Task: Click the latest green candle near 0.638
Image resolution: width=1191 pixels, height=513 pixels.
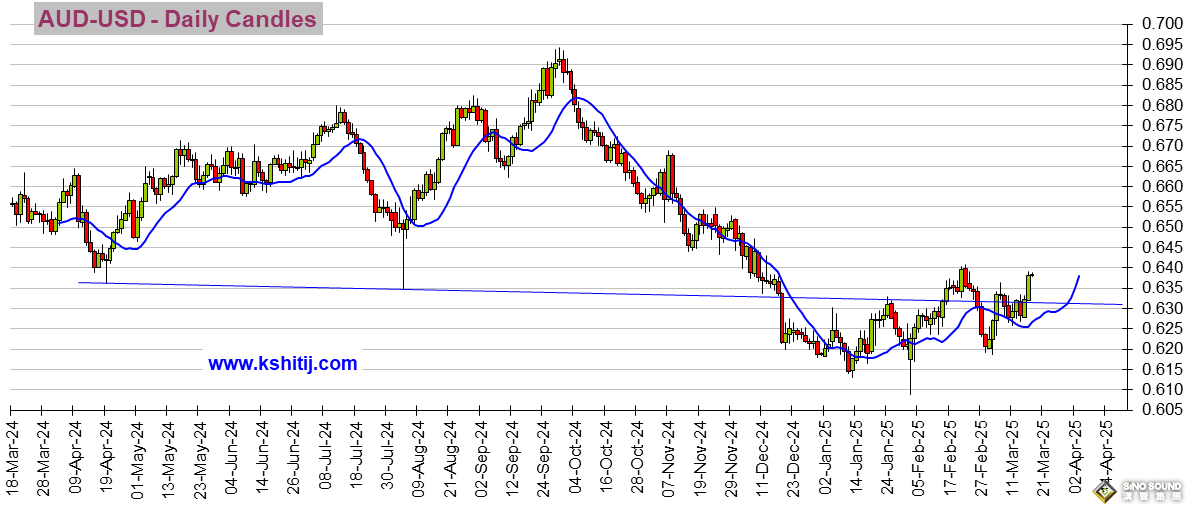Action: pyautogui.click(x=1028, y=286)
